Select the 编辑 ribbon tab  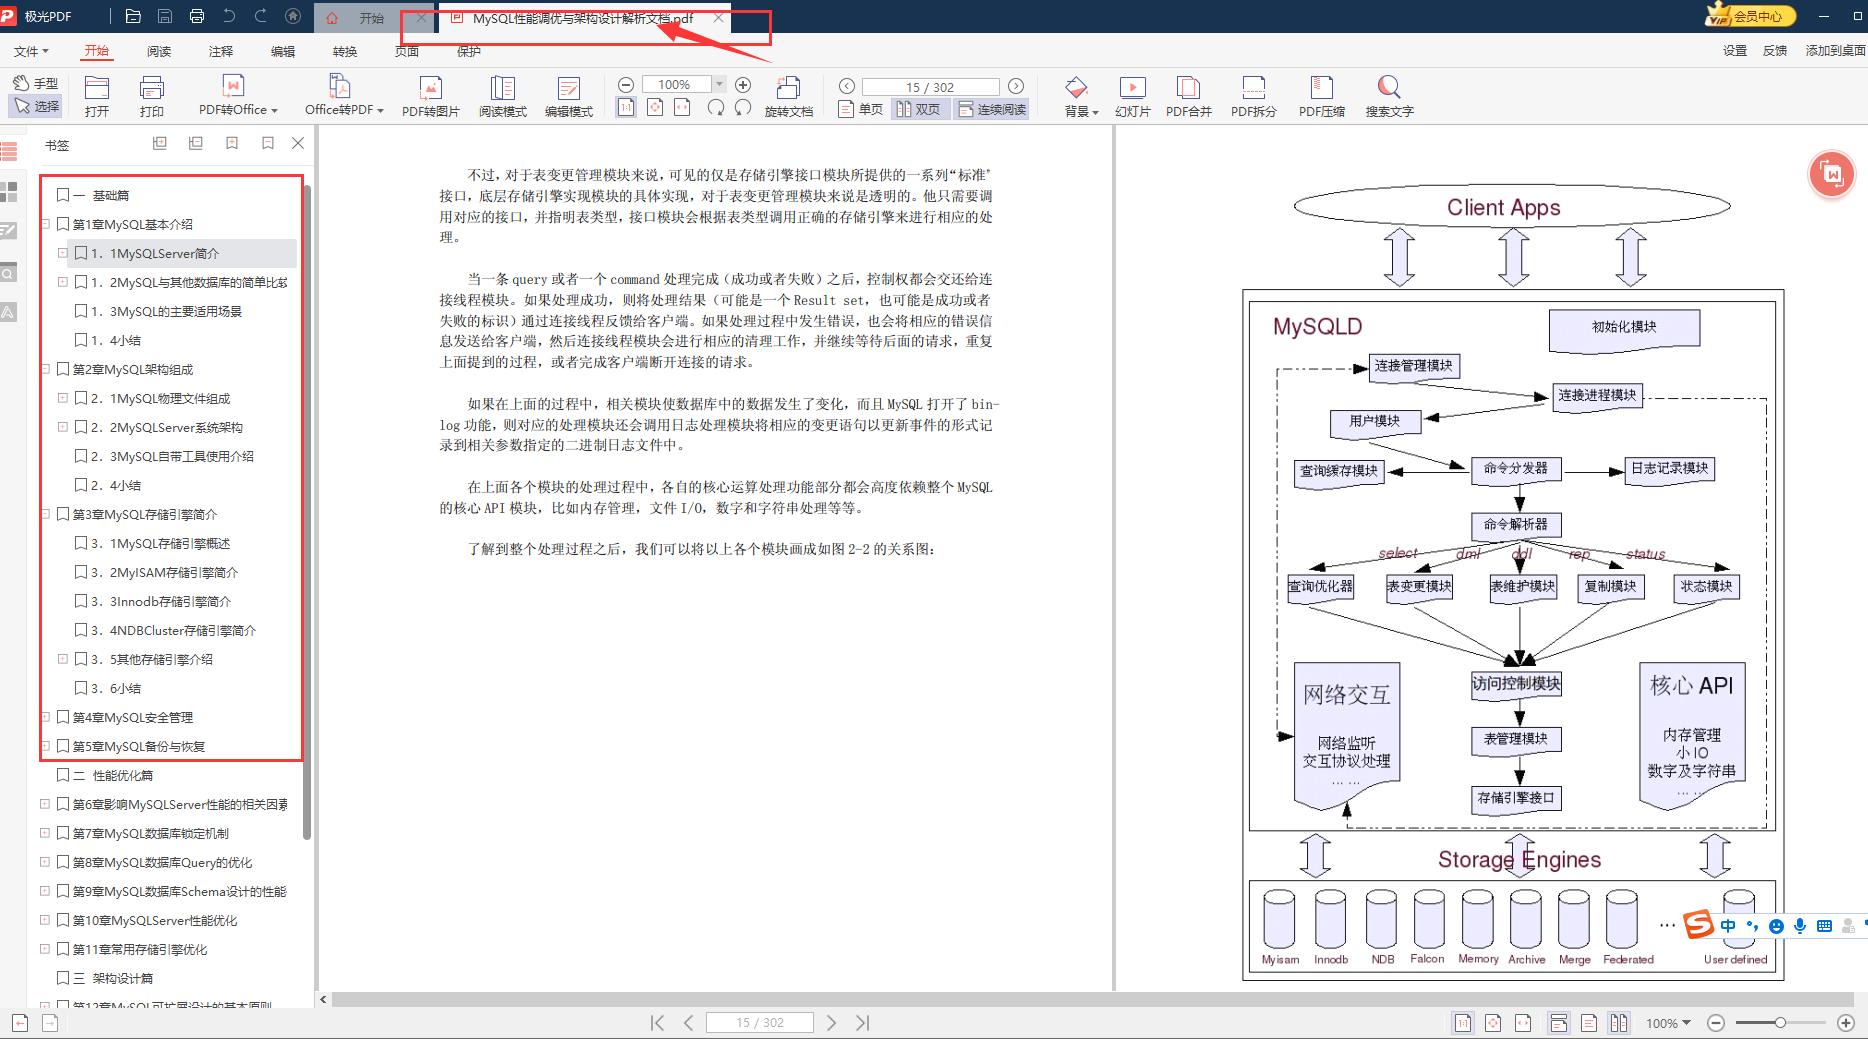click(x=283, y=51)
